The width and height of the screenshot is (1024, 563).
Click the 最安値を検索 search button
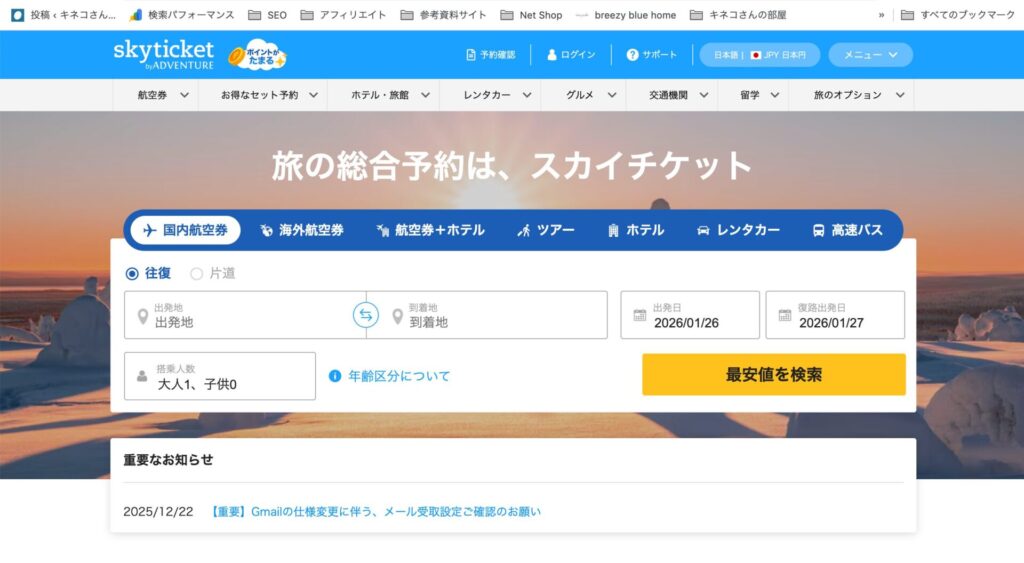coord(773,375)
